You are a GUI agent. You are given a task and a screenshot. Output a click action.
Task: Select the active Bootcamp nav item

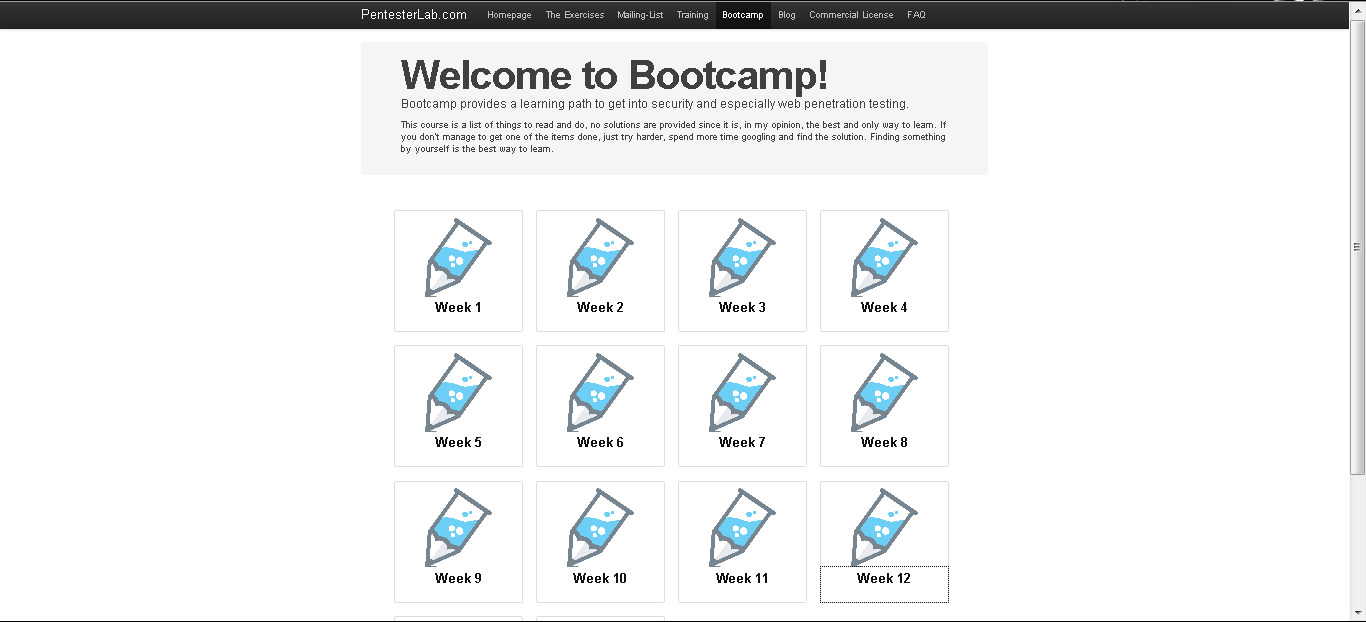[743, 15]
